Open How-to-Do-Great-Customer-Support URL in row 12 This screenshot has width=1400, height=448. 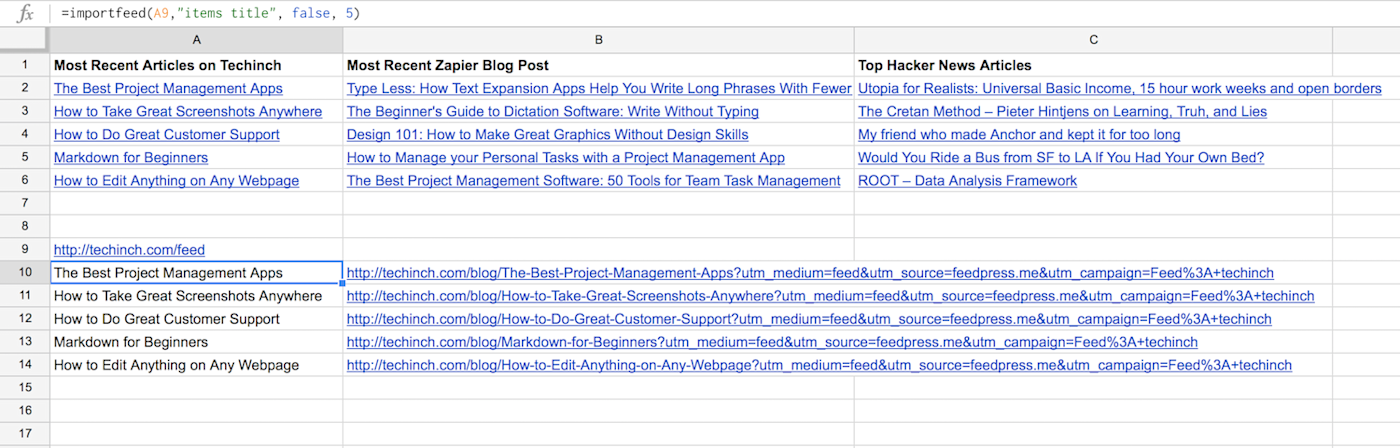[809, 319]
